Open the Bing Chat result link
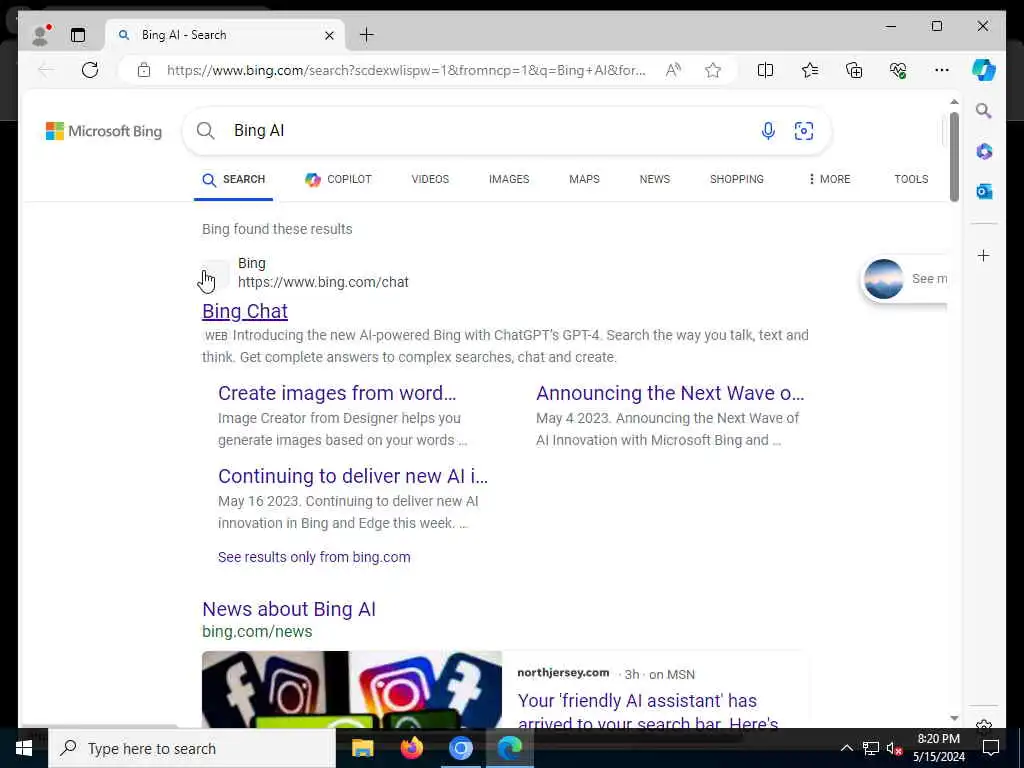The height and width of the screenshot is (768, 1024). coord(245,312)
